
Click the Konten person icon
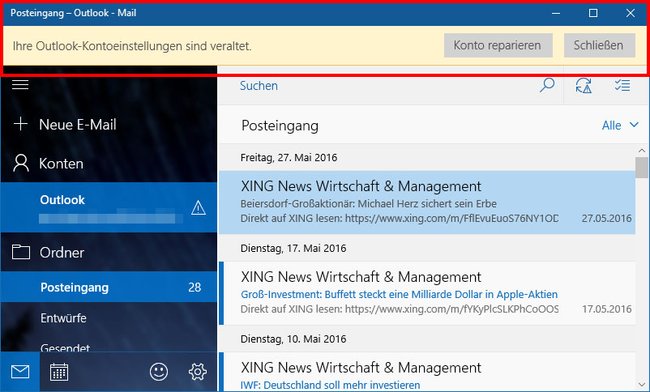click(x=21, y=163)
